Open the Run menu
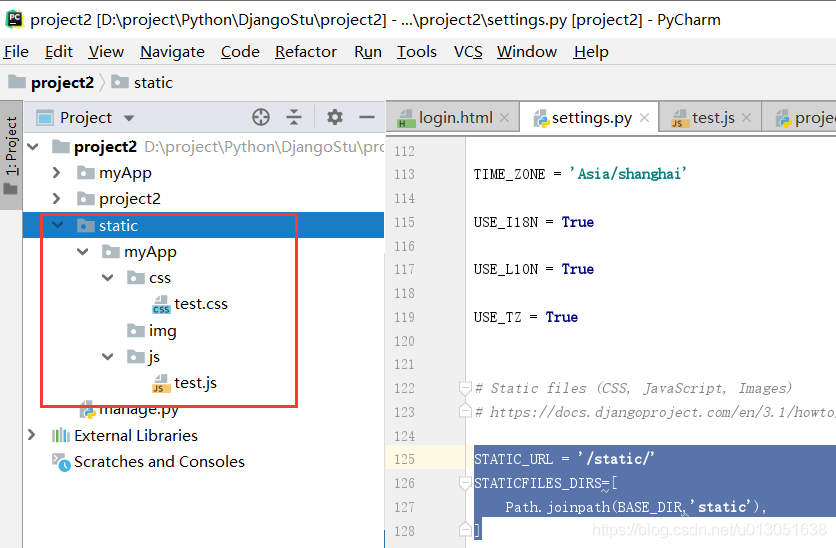The height and width of the screenshot is (548, 836). point(368,52)
